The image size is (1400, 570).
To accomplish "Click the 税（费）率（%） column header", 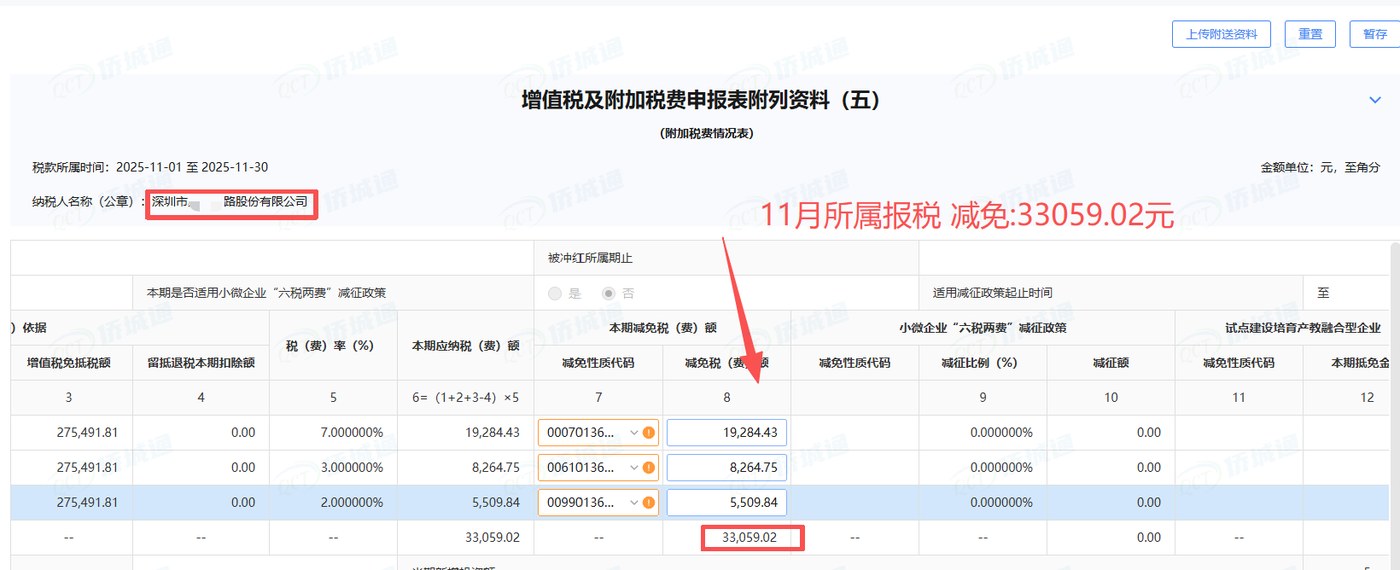I will pyautogui.click(x=333, y=345).
